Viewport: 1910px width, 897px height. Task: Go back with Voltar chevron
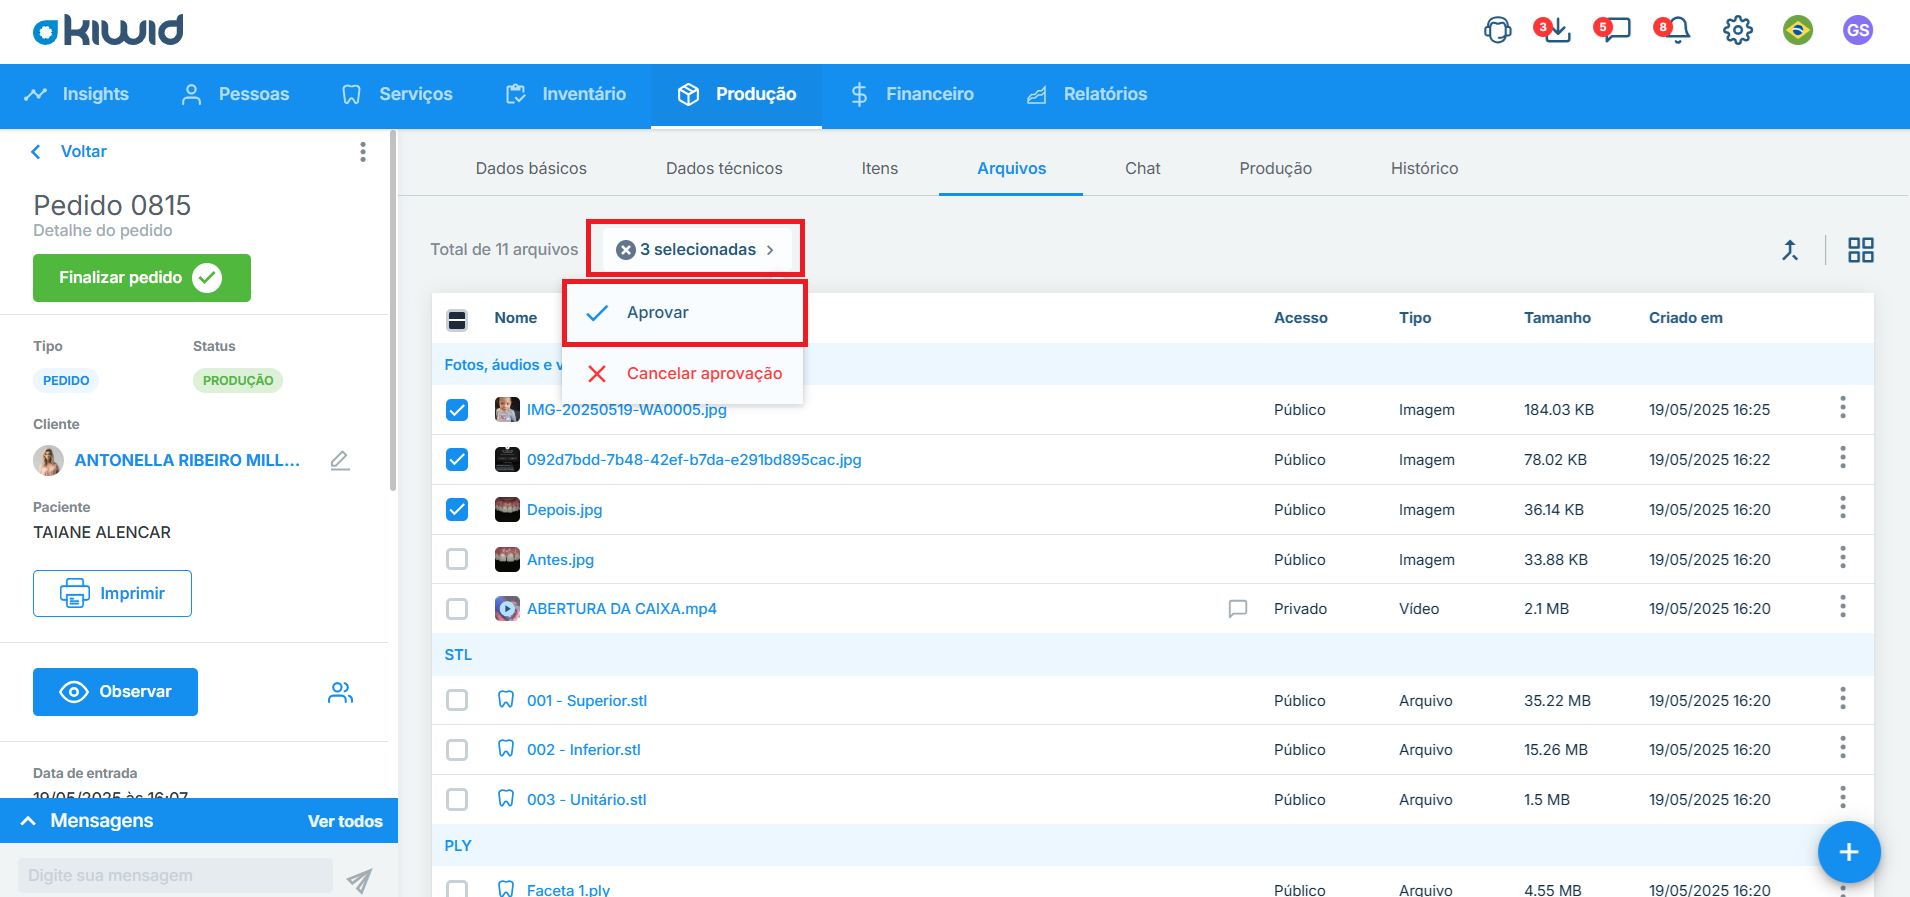[36, 151]
